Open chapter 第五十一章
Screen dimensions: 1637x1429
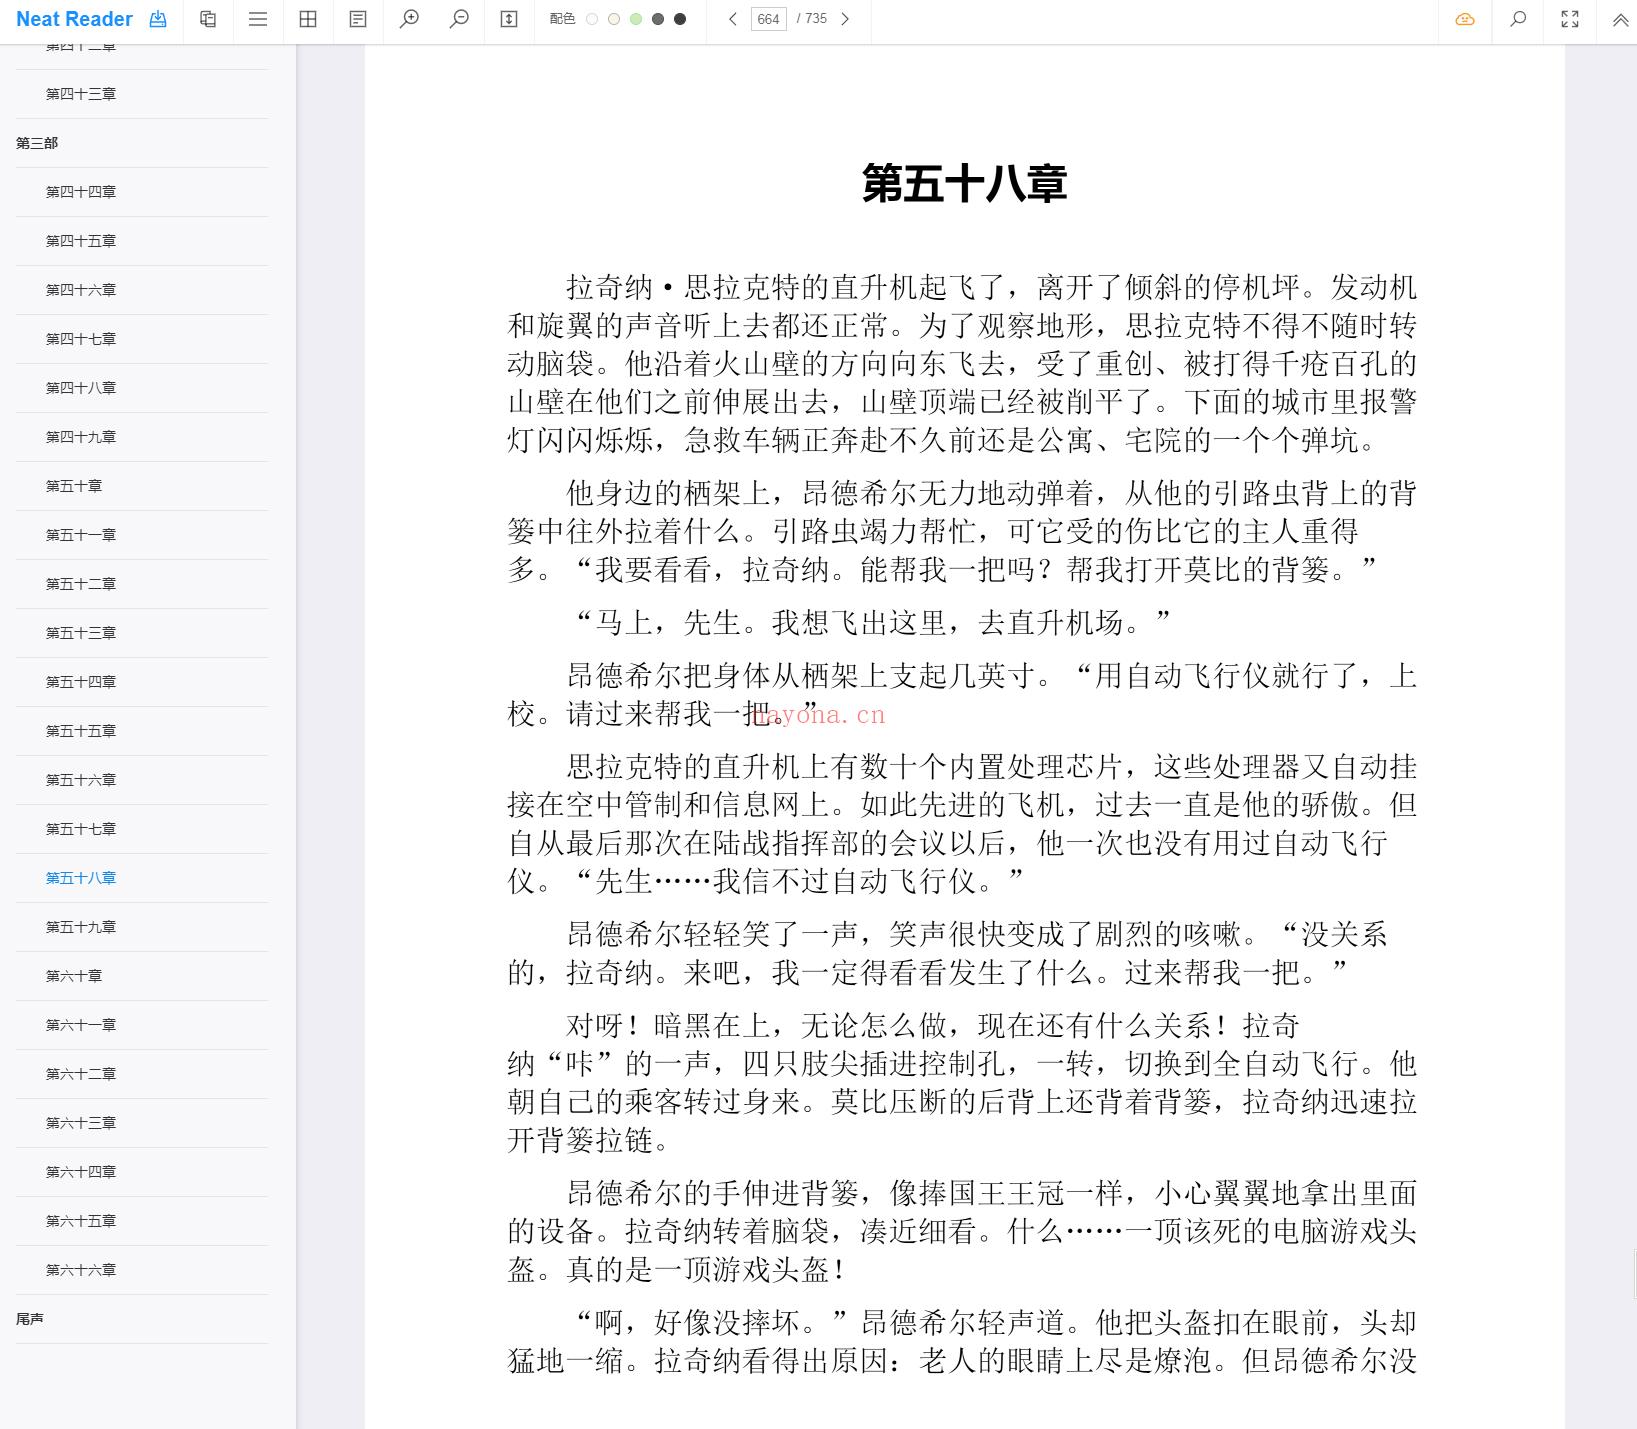pos(81,535)
